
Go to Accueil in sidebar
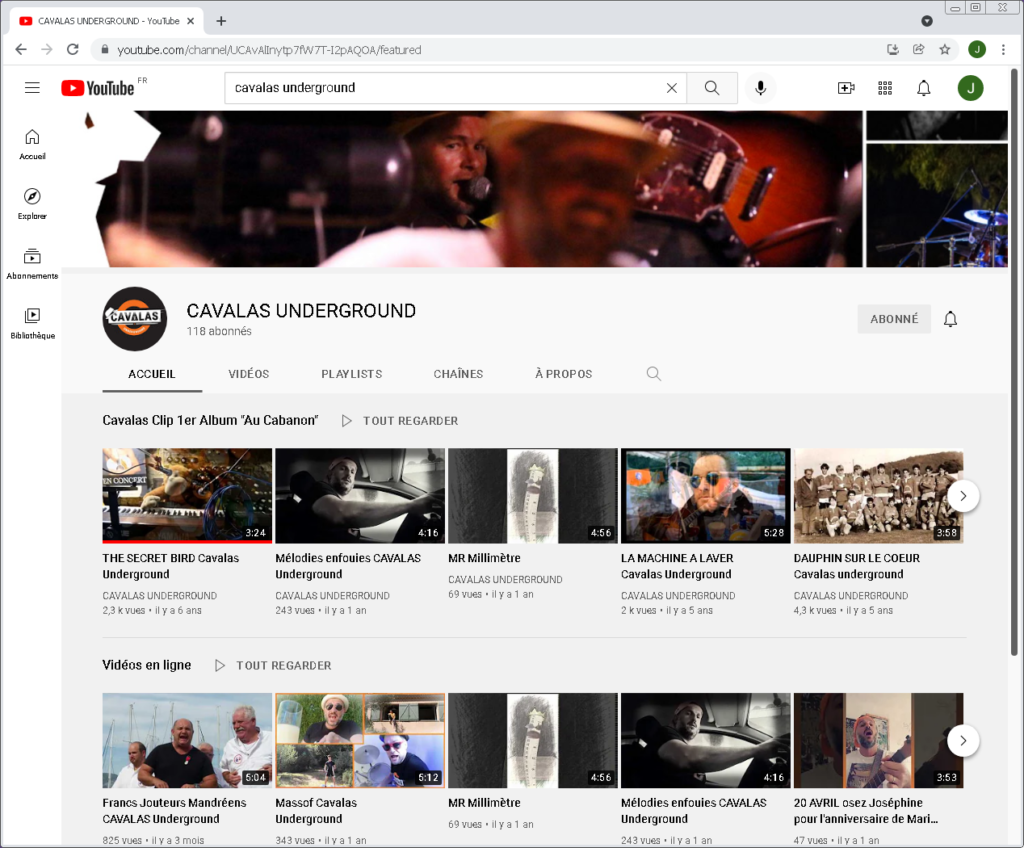point(32,144)
